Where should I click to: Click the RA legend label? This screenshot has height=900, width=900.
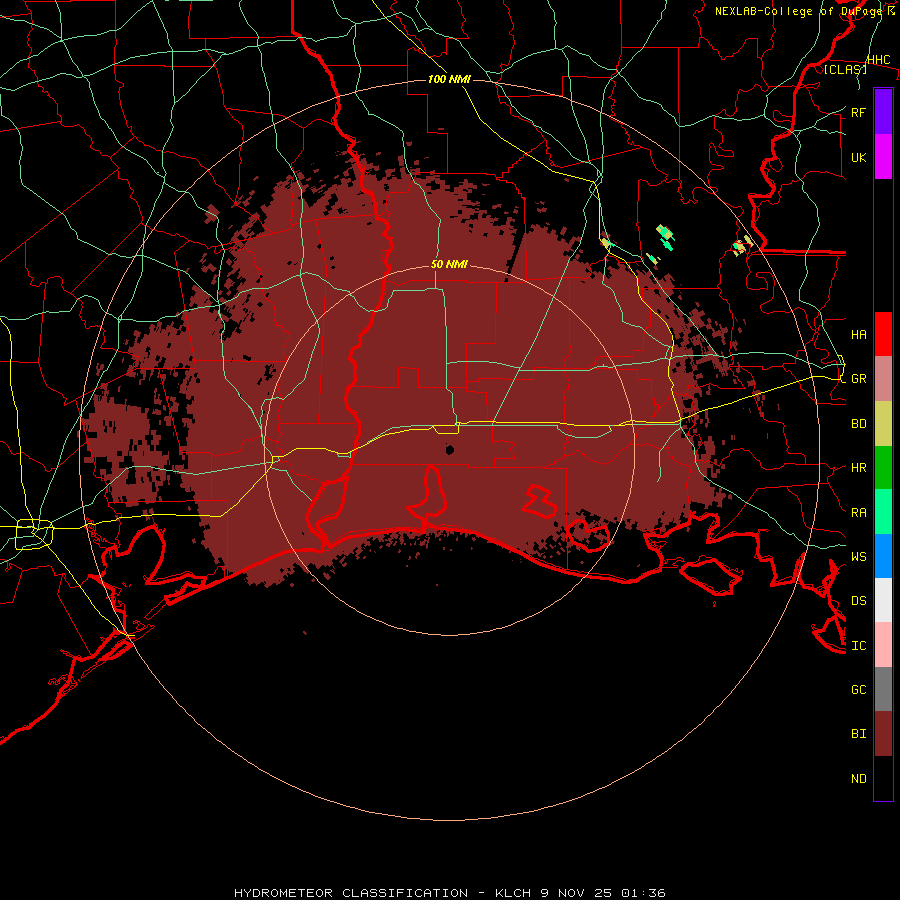(x=858, y=513)
